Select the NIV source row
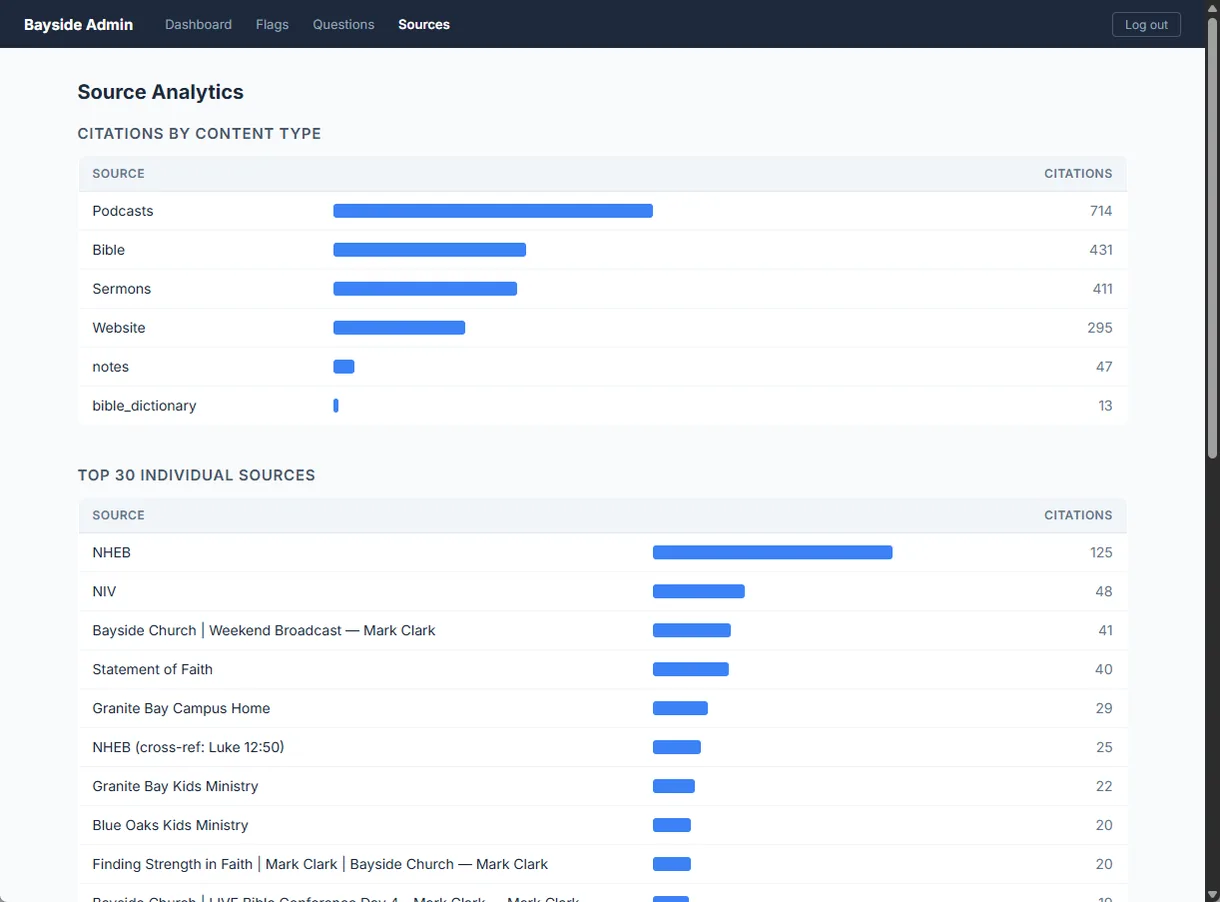This screenshot has height=902, width=1220. tap(602, 591)
